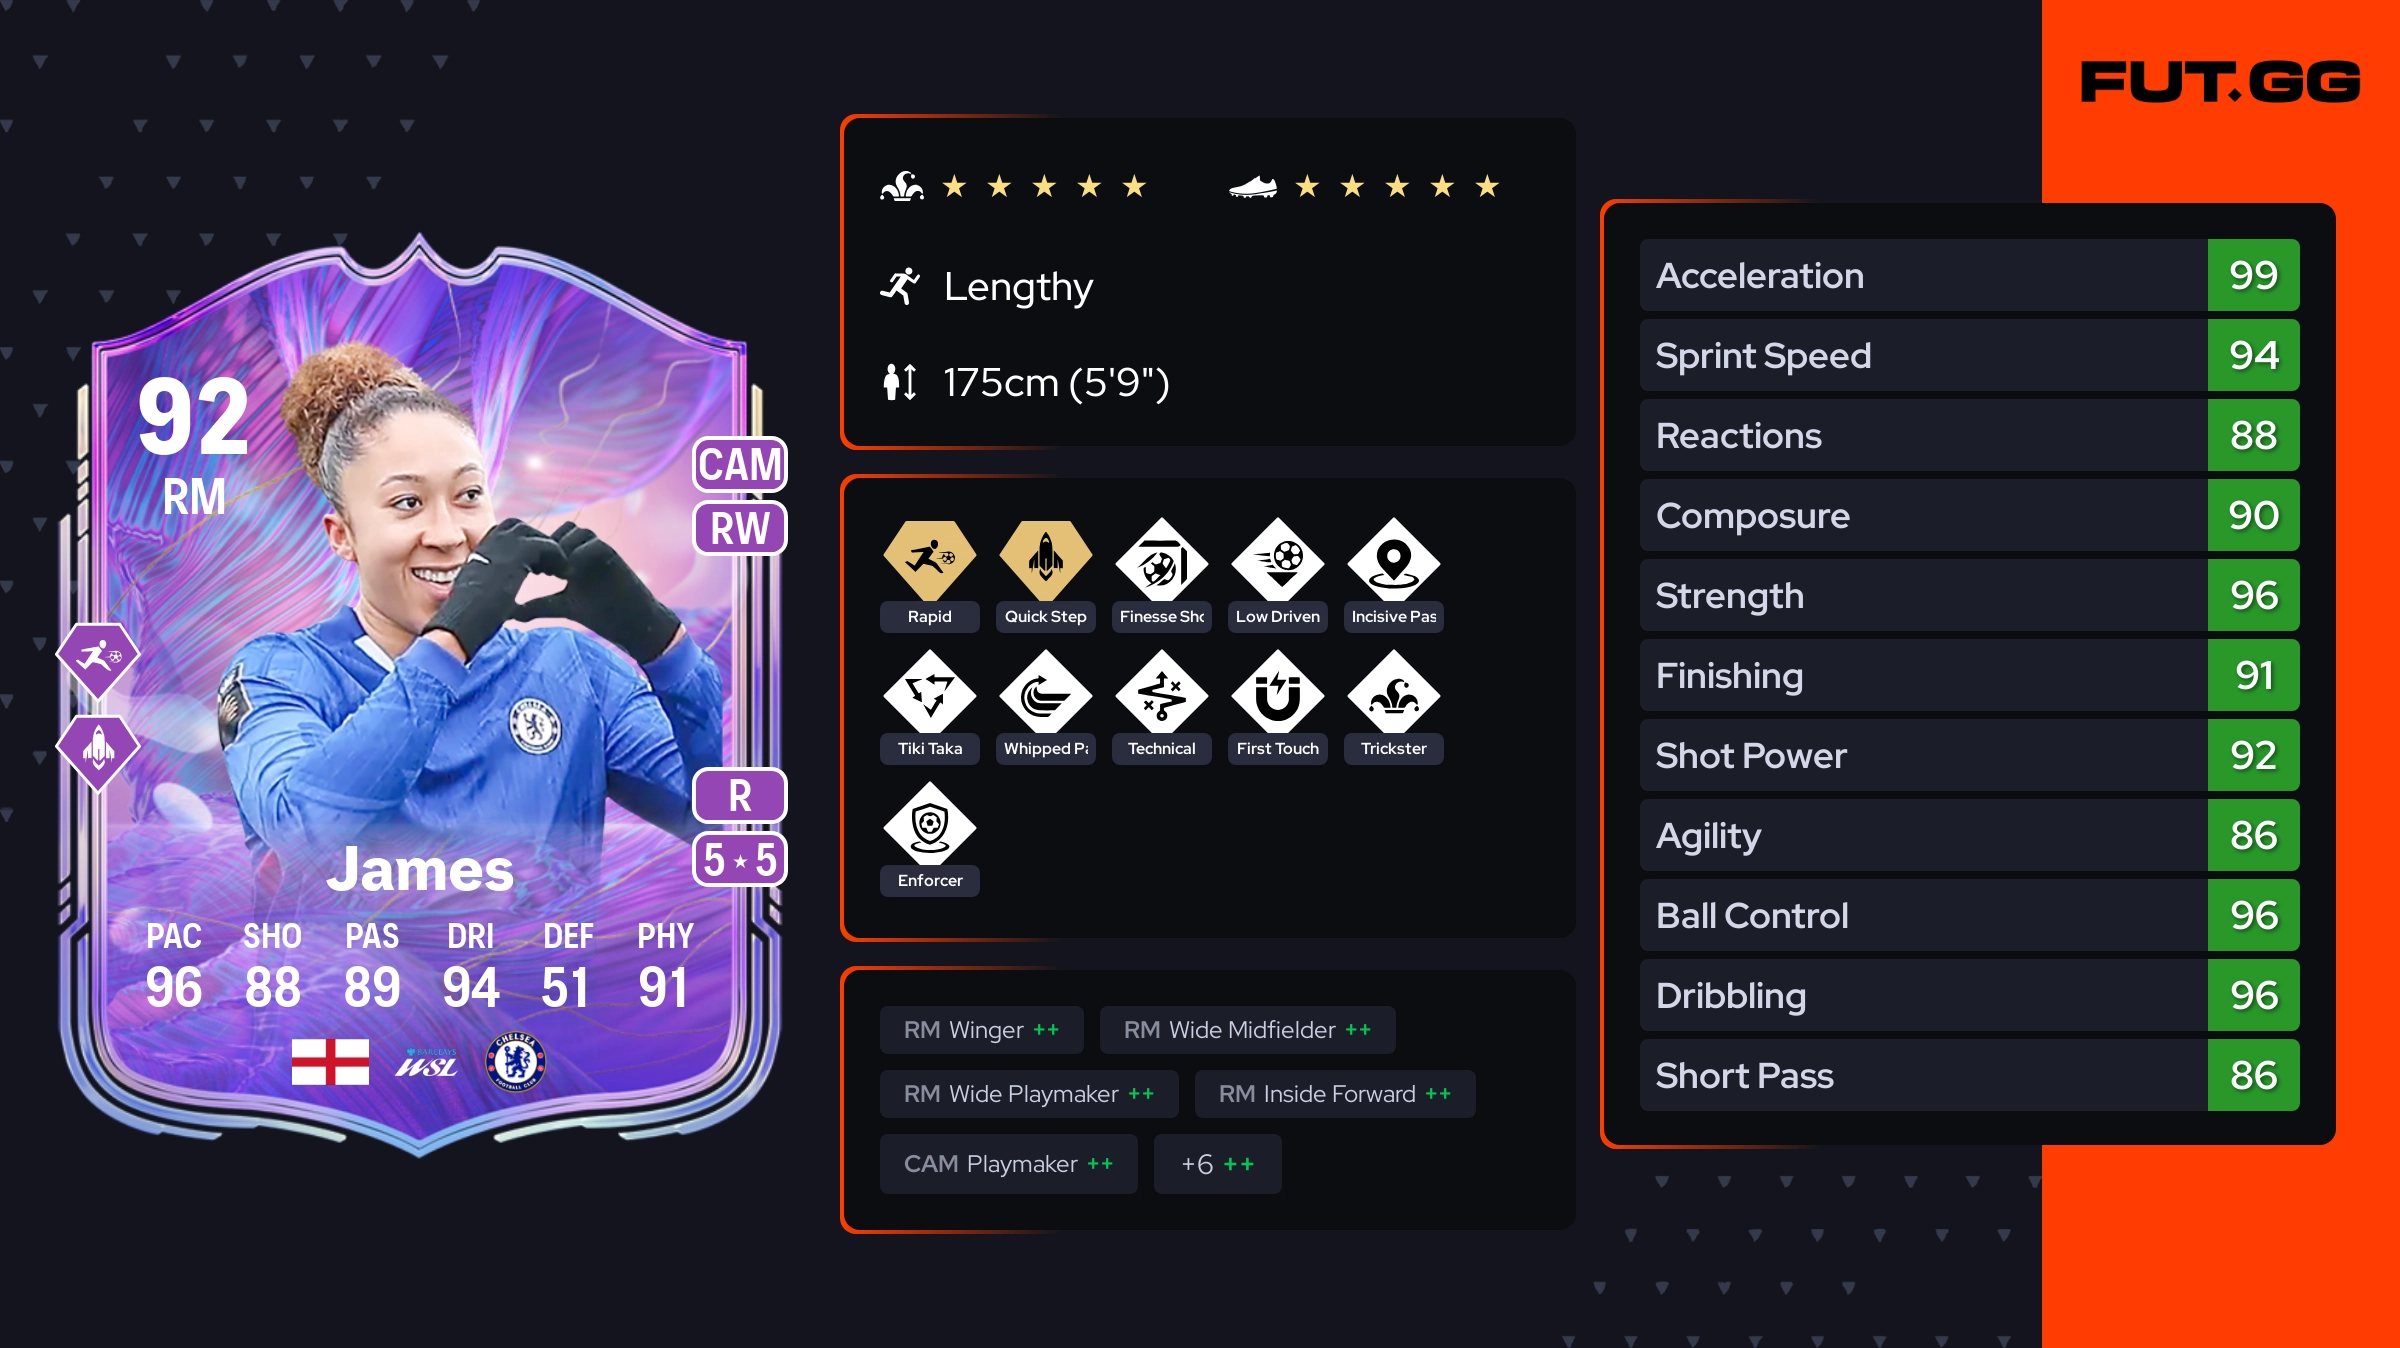Select the Acceleration stat row
Image resolution: width=2400 pixels, height=1348 pixels.
coord(1969,275)
